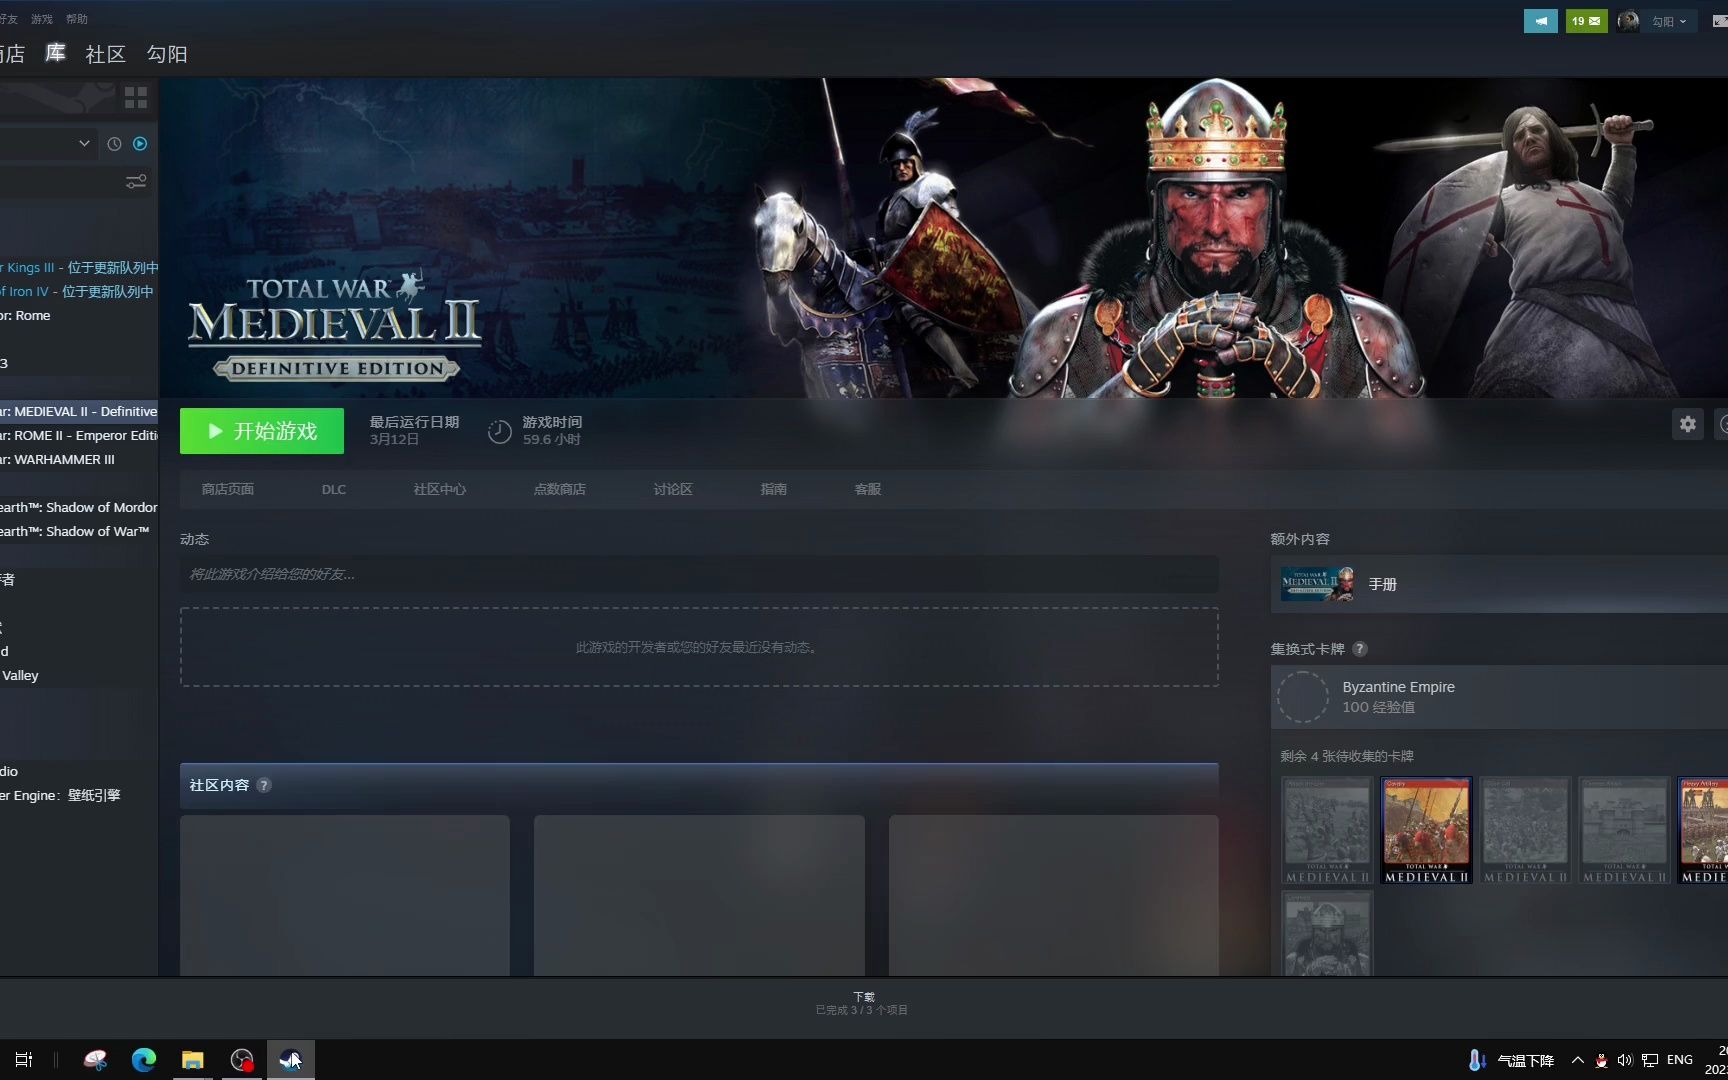Select ROME II - Emperor Edition entry
1728x1080 pixels.
[x=79, y=436]
